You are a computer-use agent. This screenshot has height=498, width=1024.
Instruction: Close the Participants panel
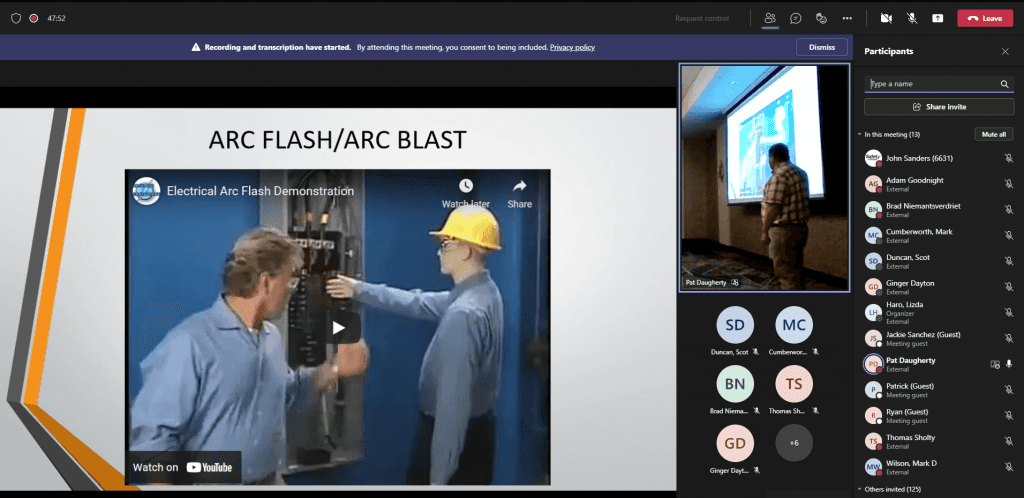(1005, 52)
